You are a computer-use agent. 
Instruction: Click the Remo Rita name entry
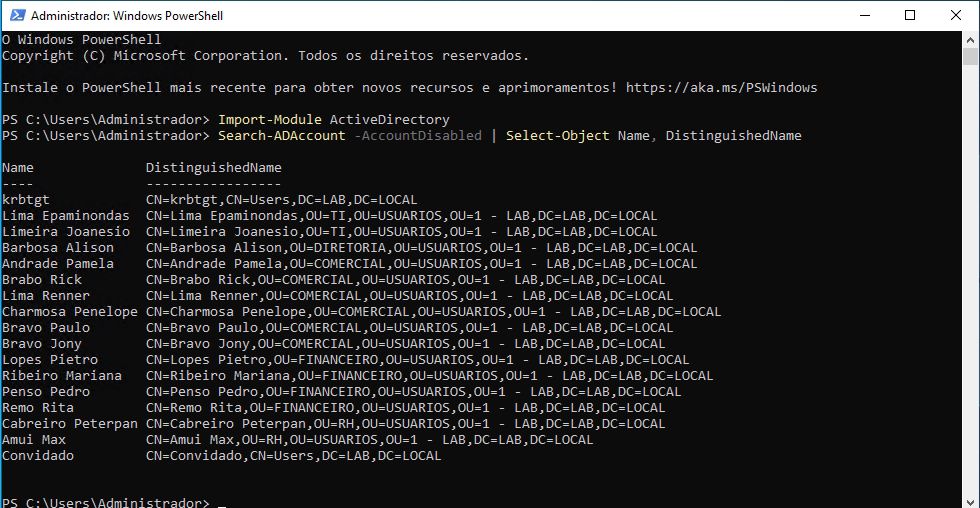click(38, 407)
